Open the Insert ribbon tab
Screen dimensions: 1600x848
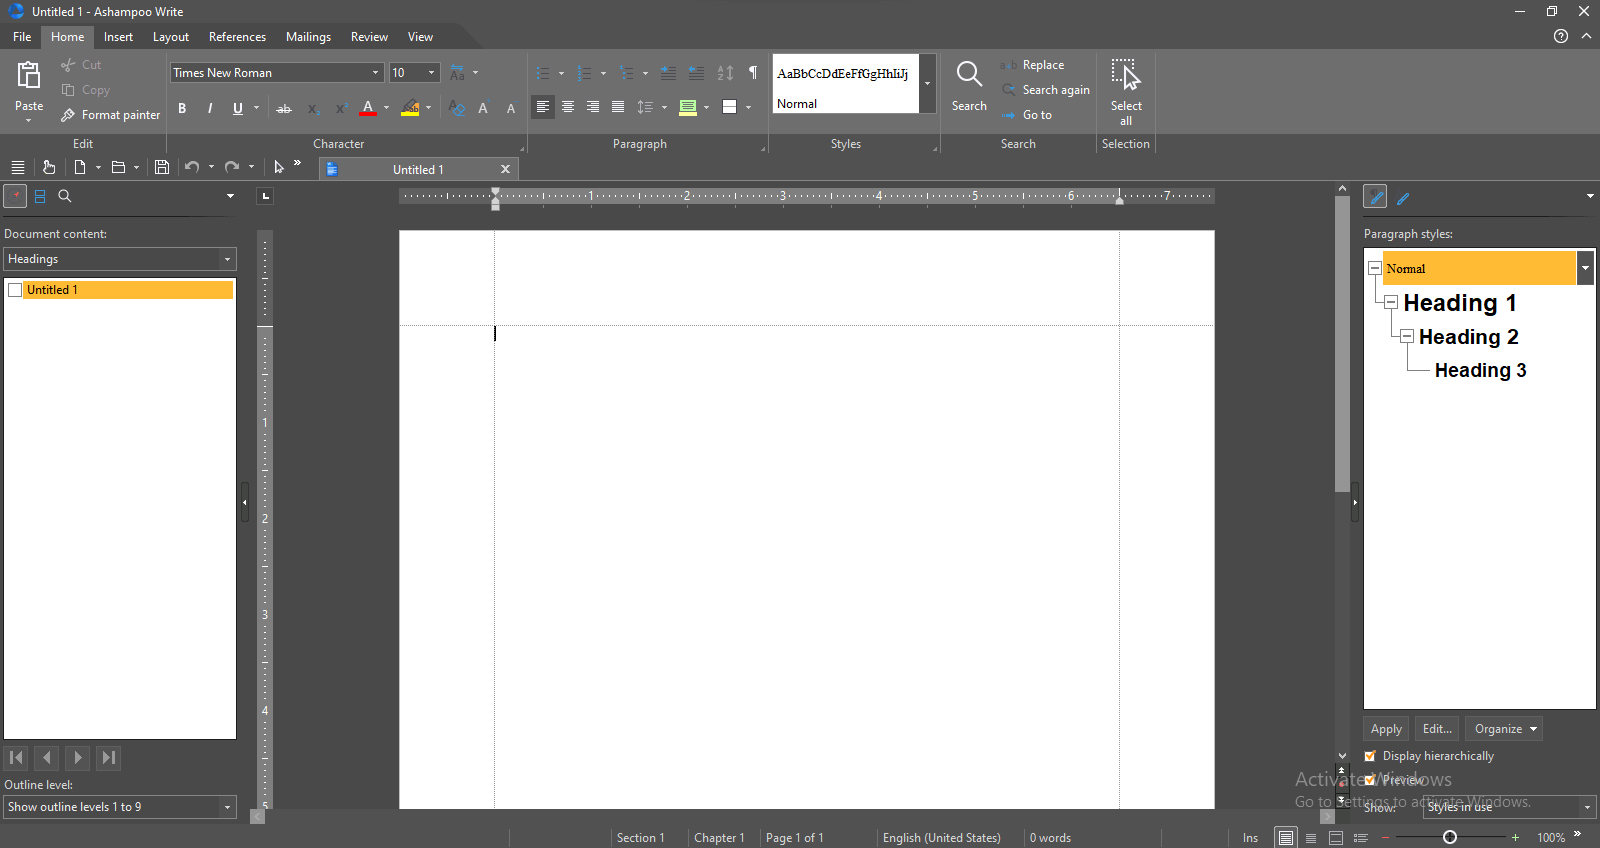coord(118,37)
